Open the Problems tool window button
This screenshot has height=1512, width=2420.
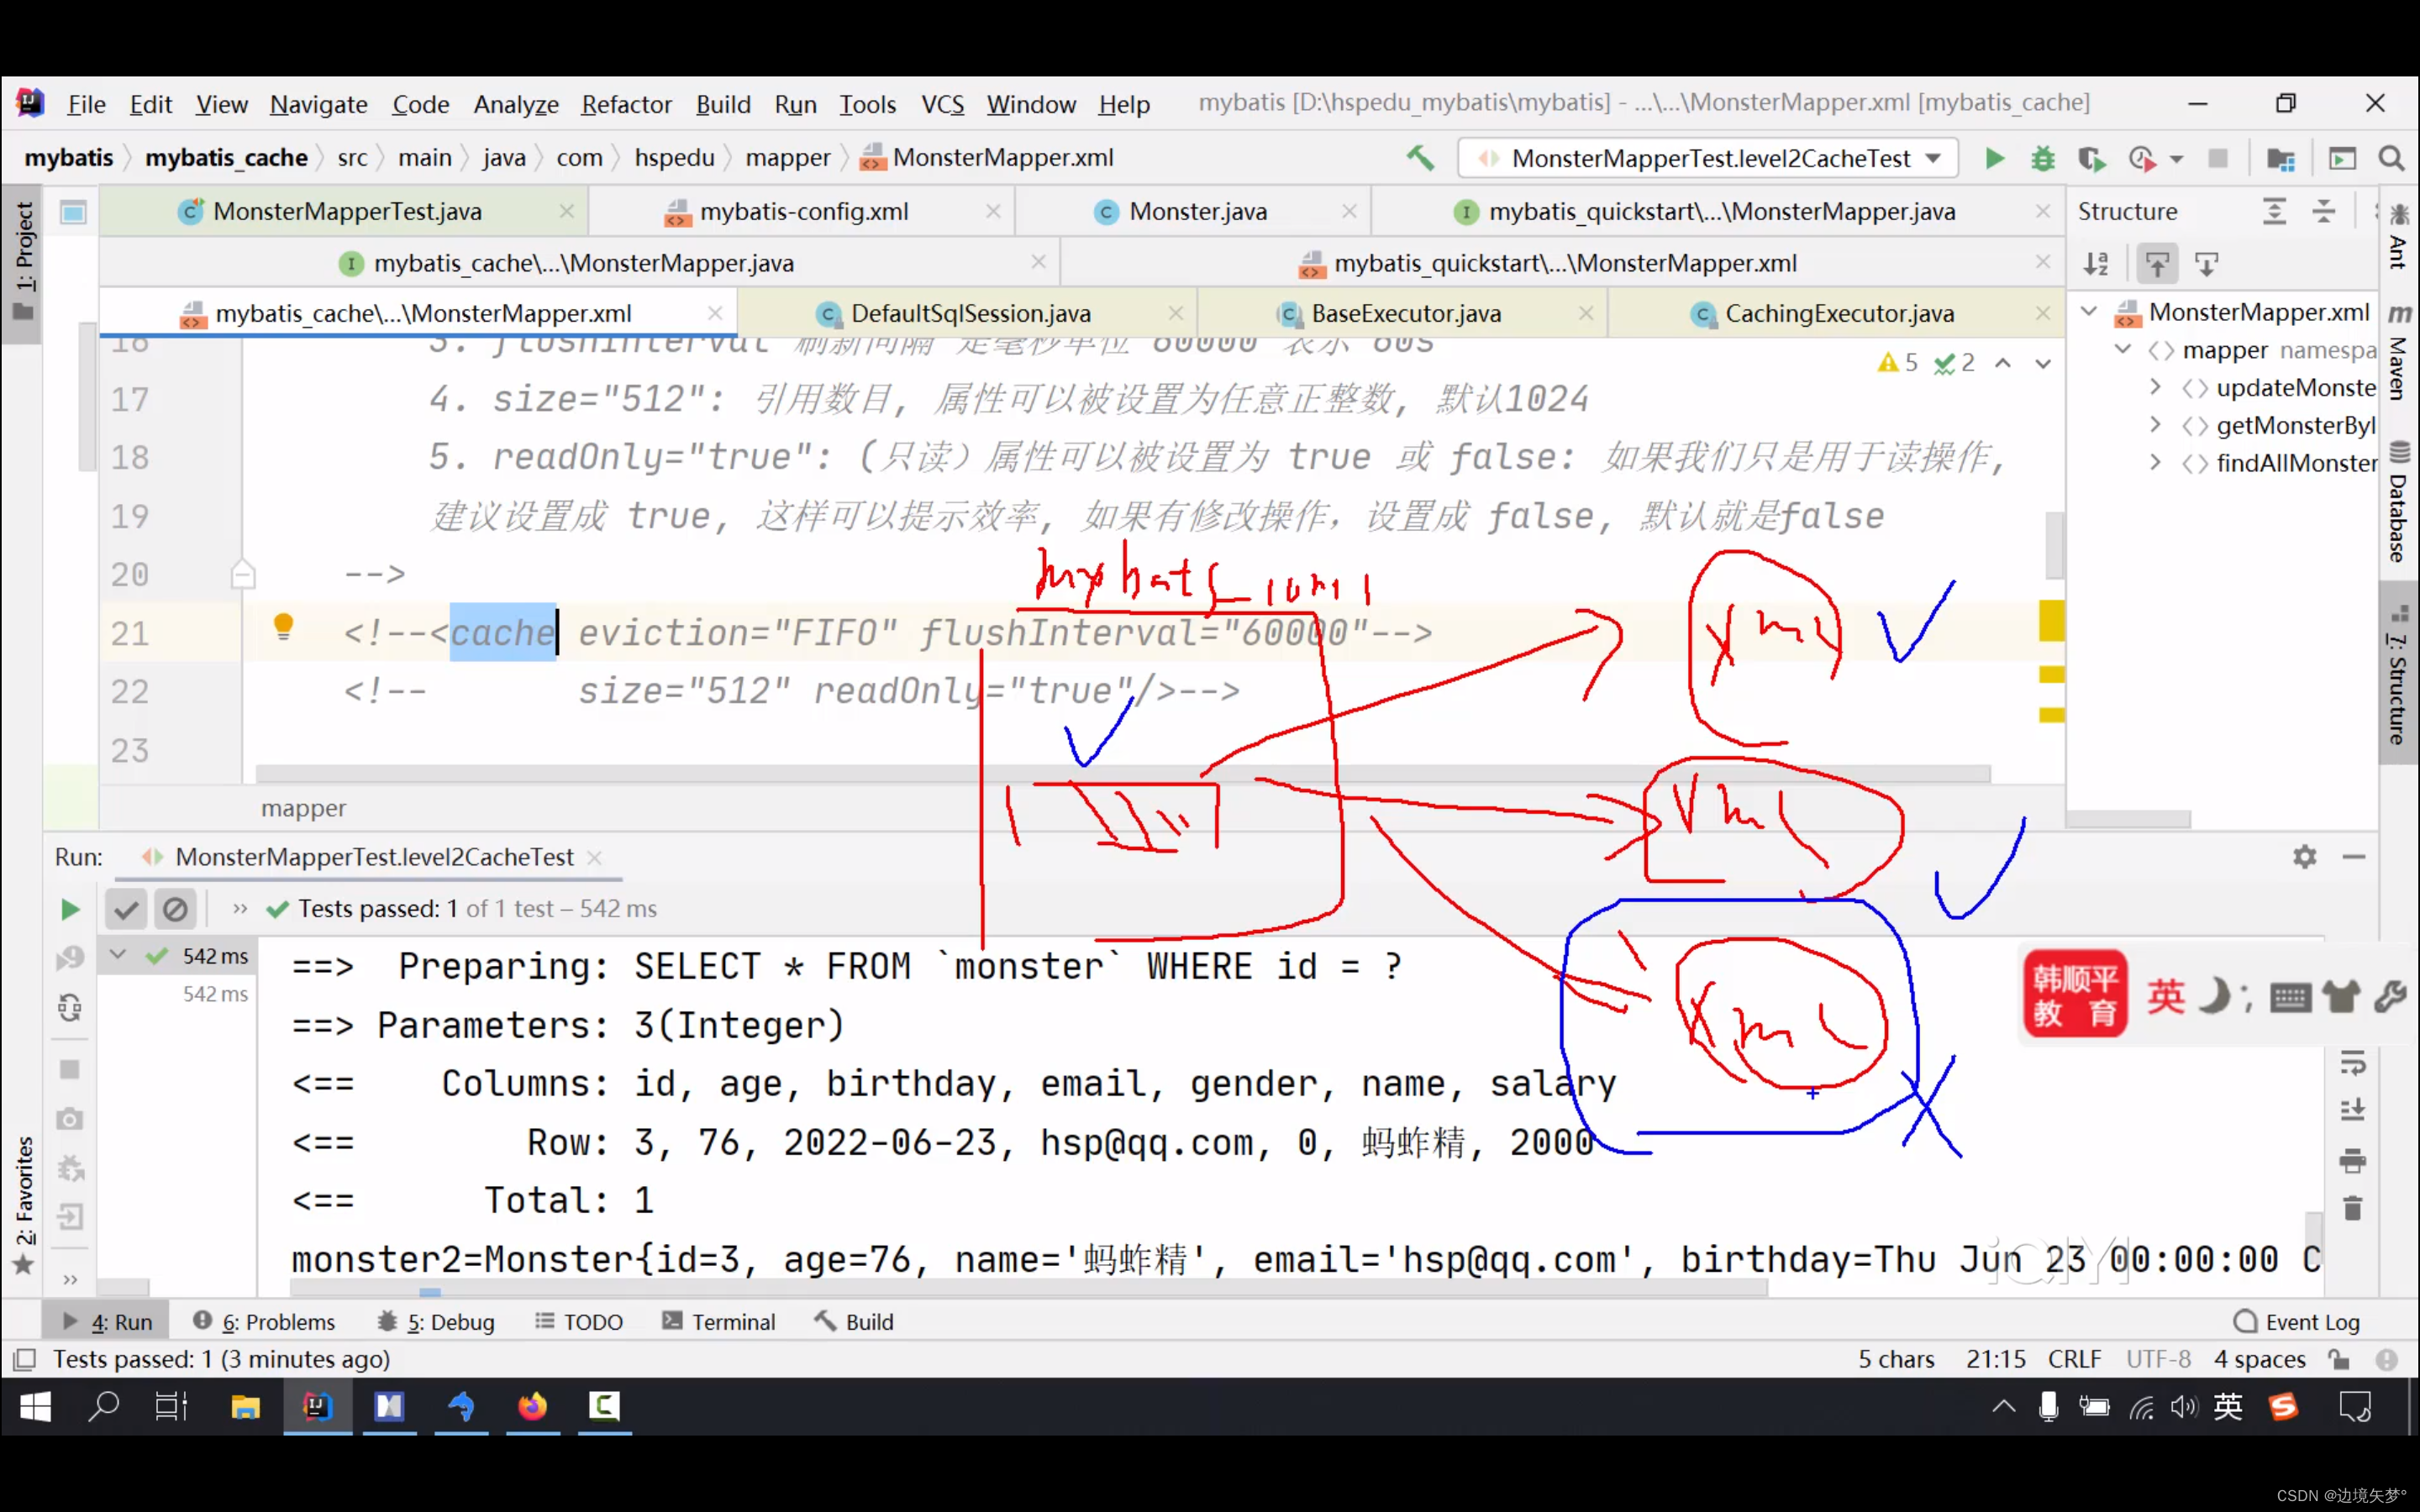(264, 1322)
